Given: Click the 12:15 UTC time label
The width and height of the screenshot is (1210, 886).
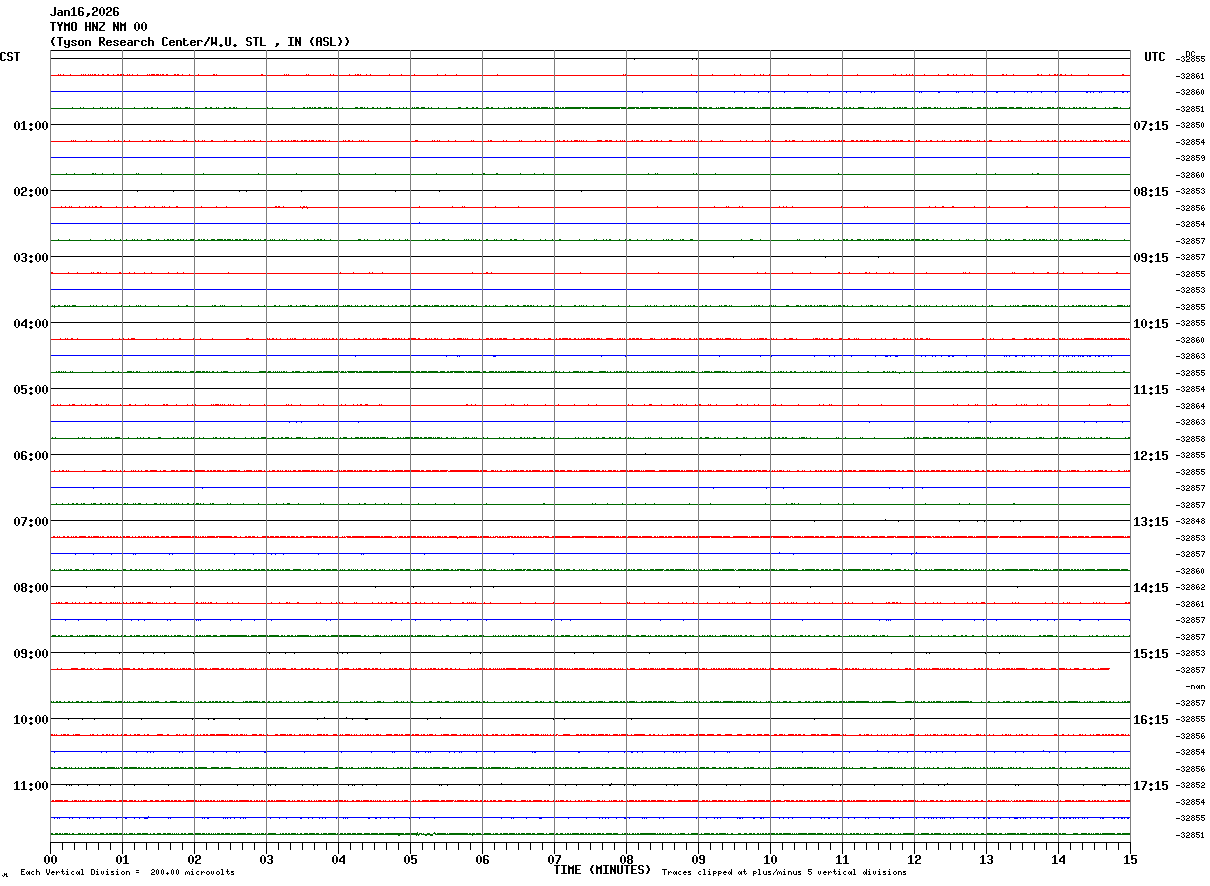Looking at the screenshot, I should tap(1150, 455).
